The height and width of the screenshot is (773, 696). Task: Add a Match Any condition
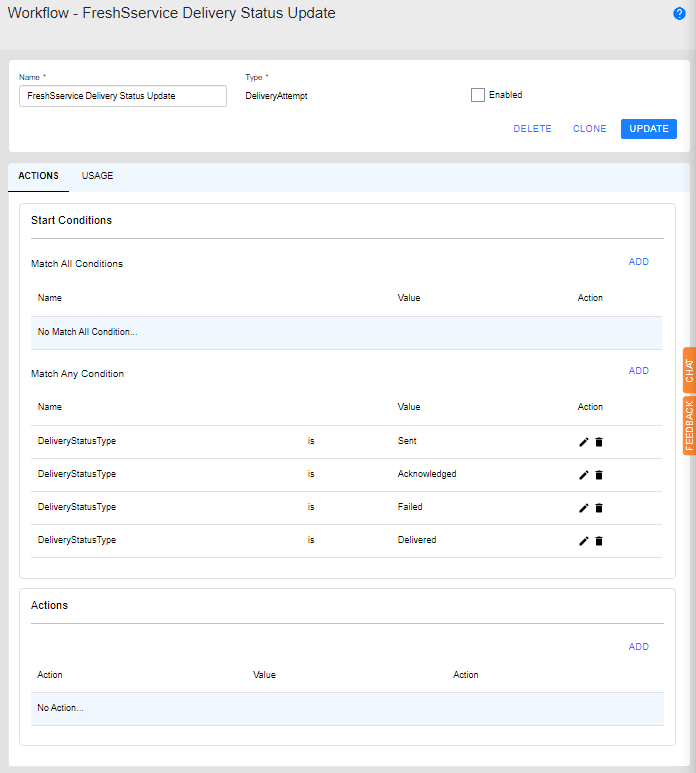(x=638, y=371)
